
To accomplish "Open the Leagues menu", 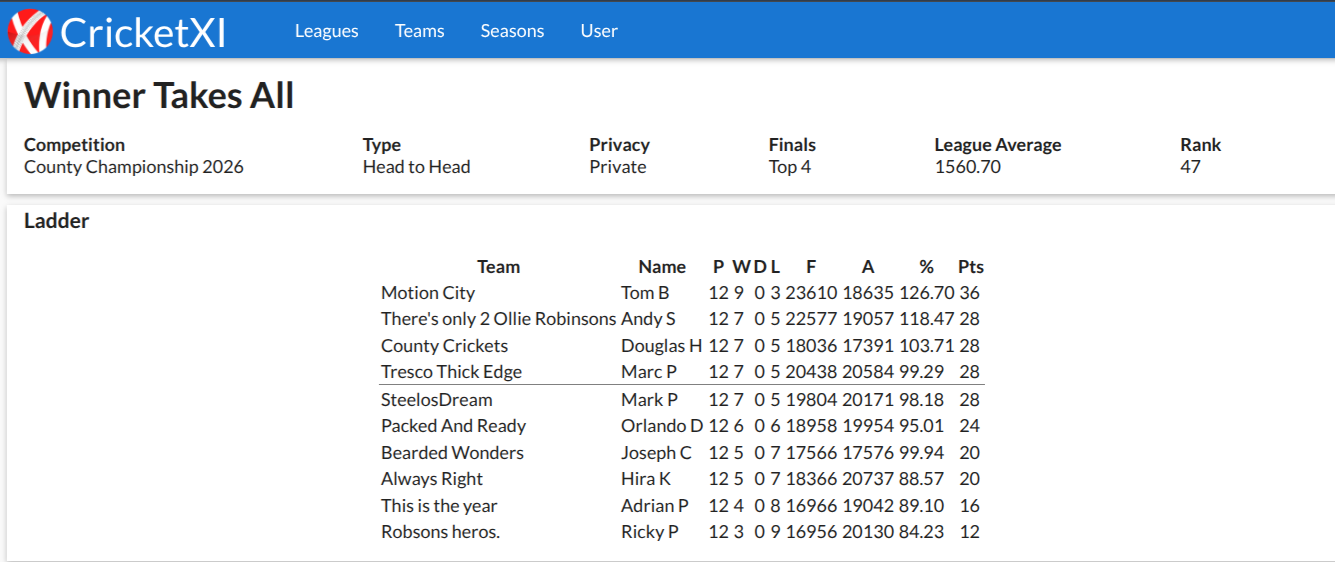I will point(326,31).
